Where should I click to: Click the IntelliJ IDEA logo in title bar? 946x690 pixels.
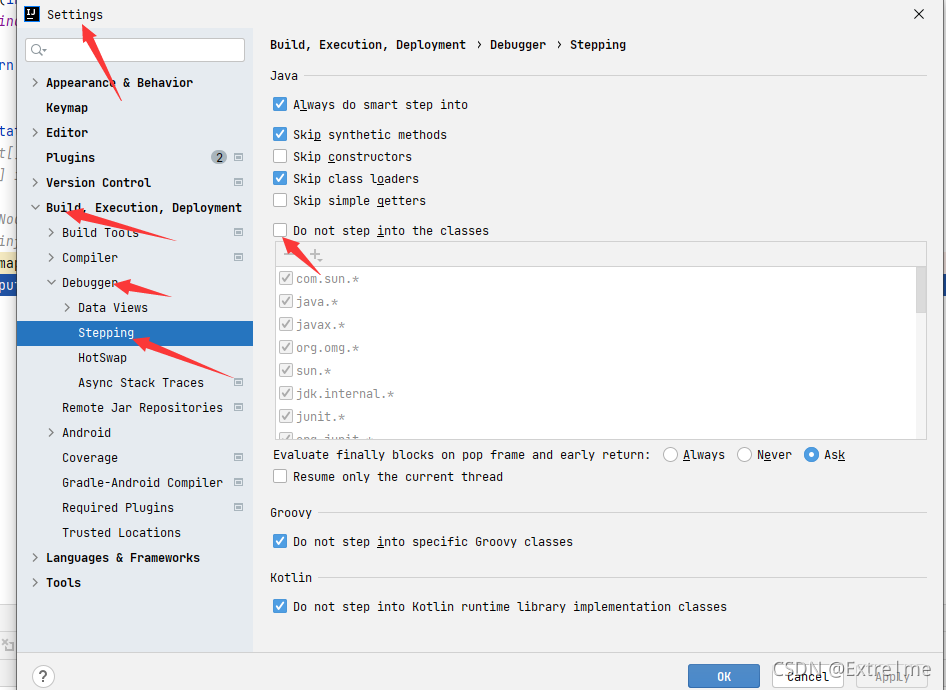tap(32, 14)
